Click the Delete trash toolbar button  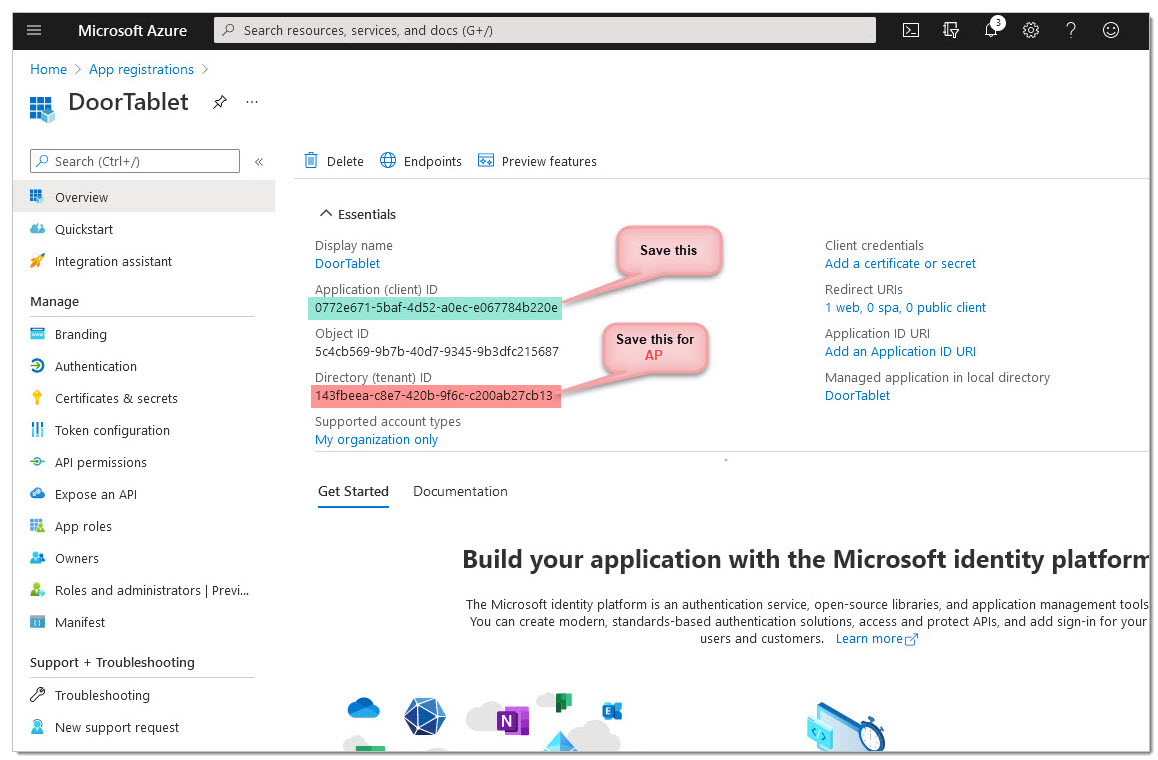(x=334, y=161)
